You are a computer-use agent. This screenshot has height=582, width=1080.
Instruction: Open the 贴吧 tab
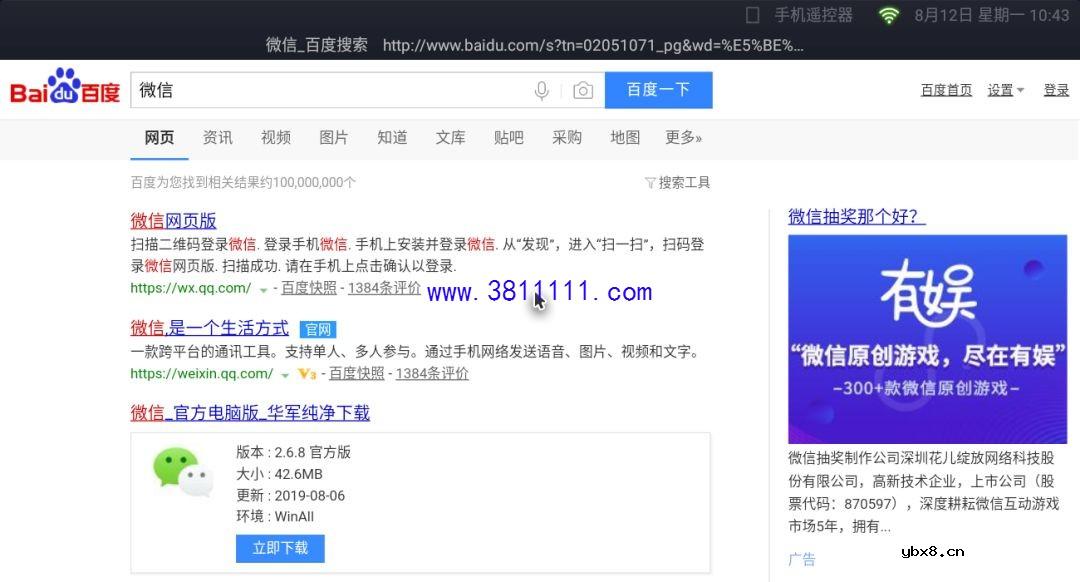point(509,138)
